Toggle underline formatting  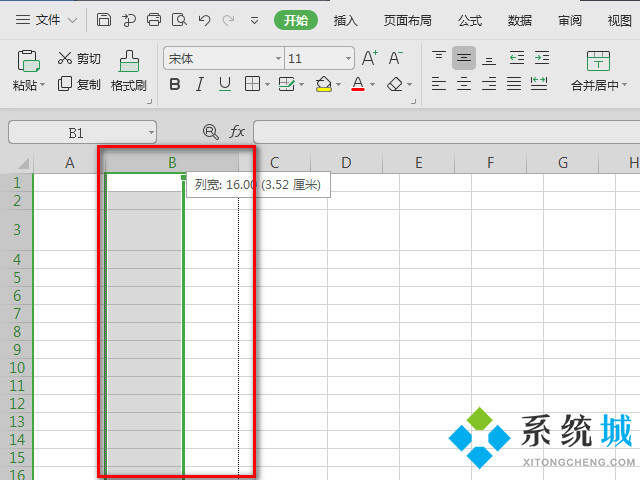(x=225, y=84)
